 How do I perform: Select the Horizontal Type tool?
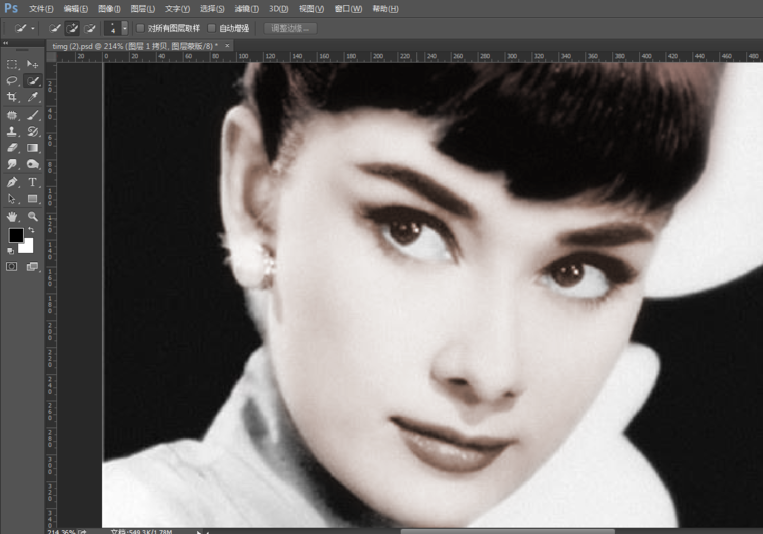pos(33,182)
